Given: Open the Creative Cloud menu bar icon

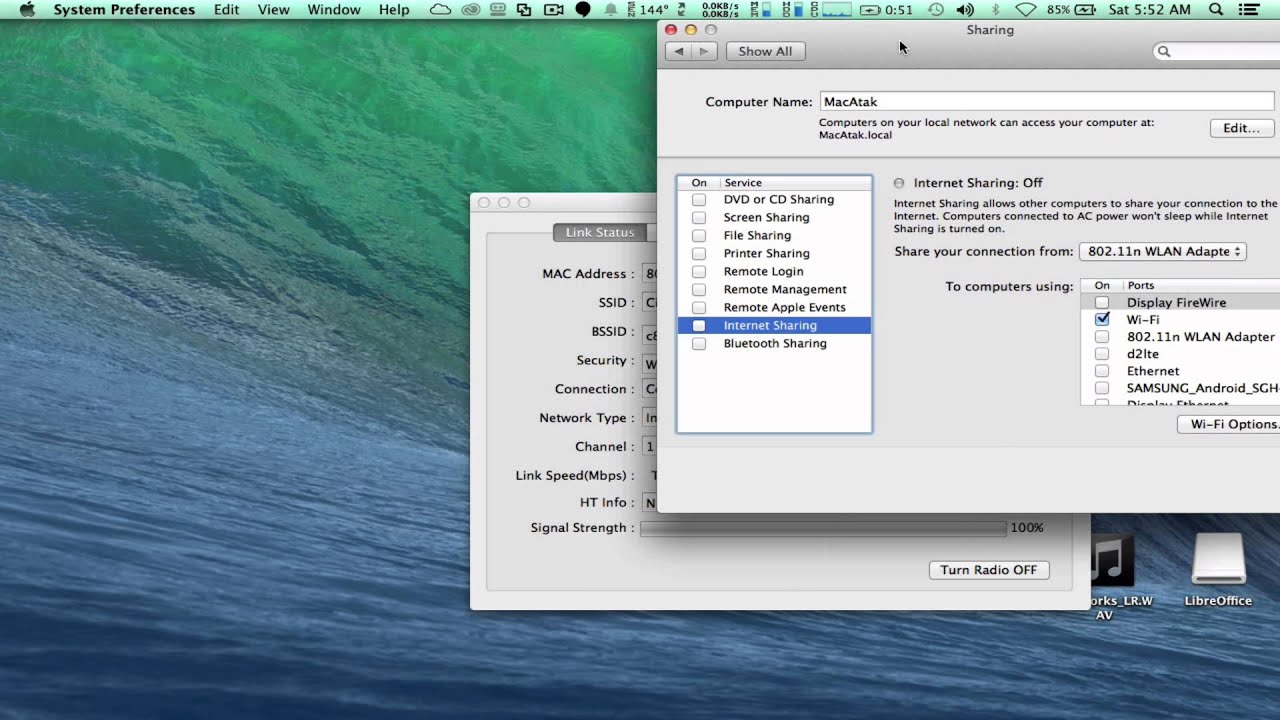Looking at the screenshot, I should click(x=470, y=9).
